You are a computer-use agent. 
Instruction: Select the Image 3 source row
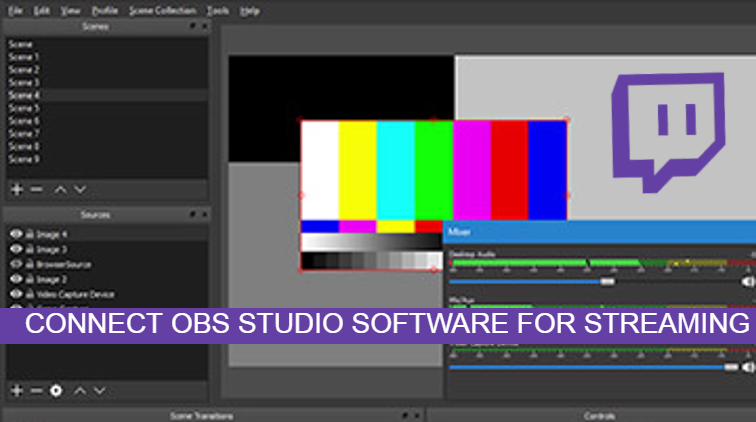tap(107, 249)
